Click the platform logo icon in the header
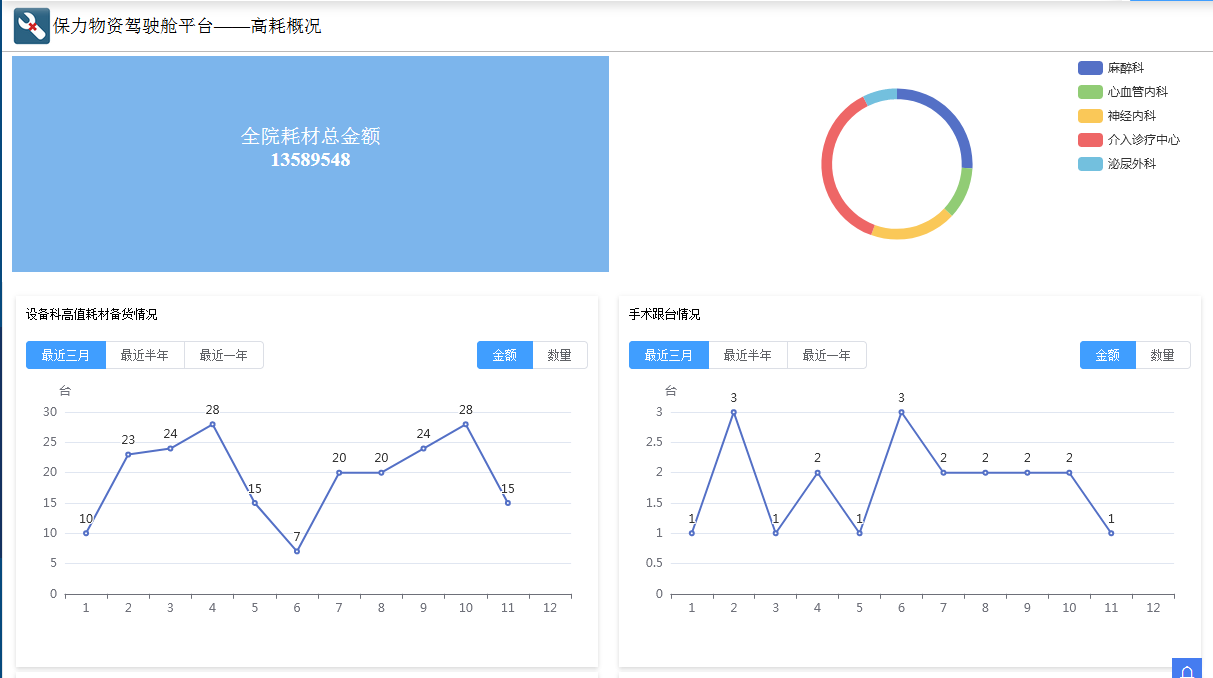 (32, 26)
